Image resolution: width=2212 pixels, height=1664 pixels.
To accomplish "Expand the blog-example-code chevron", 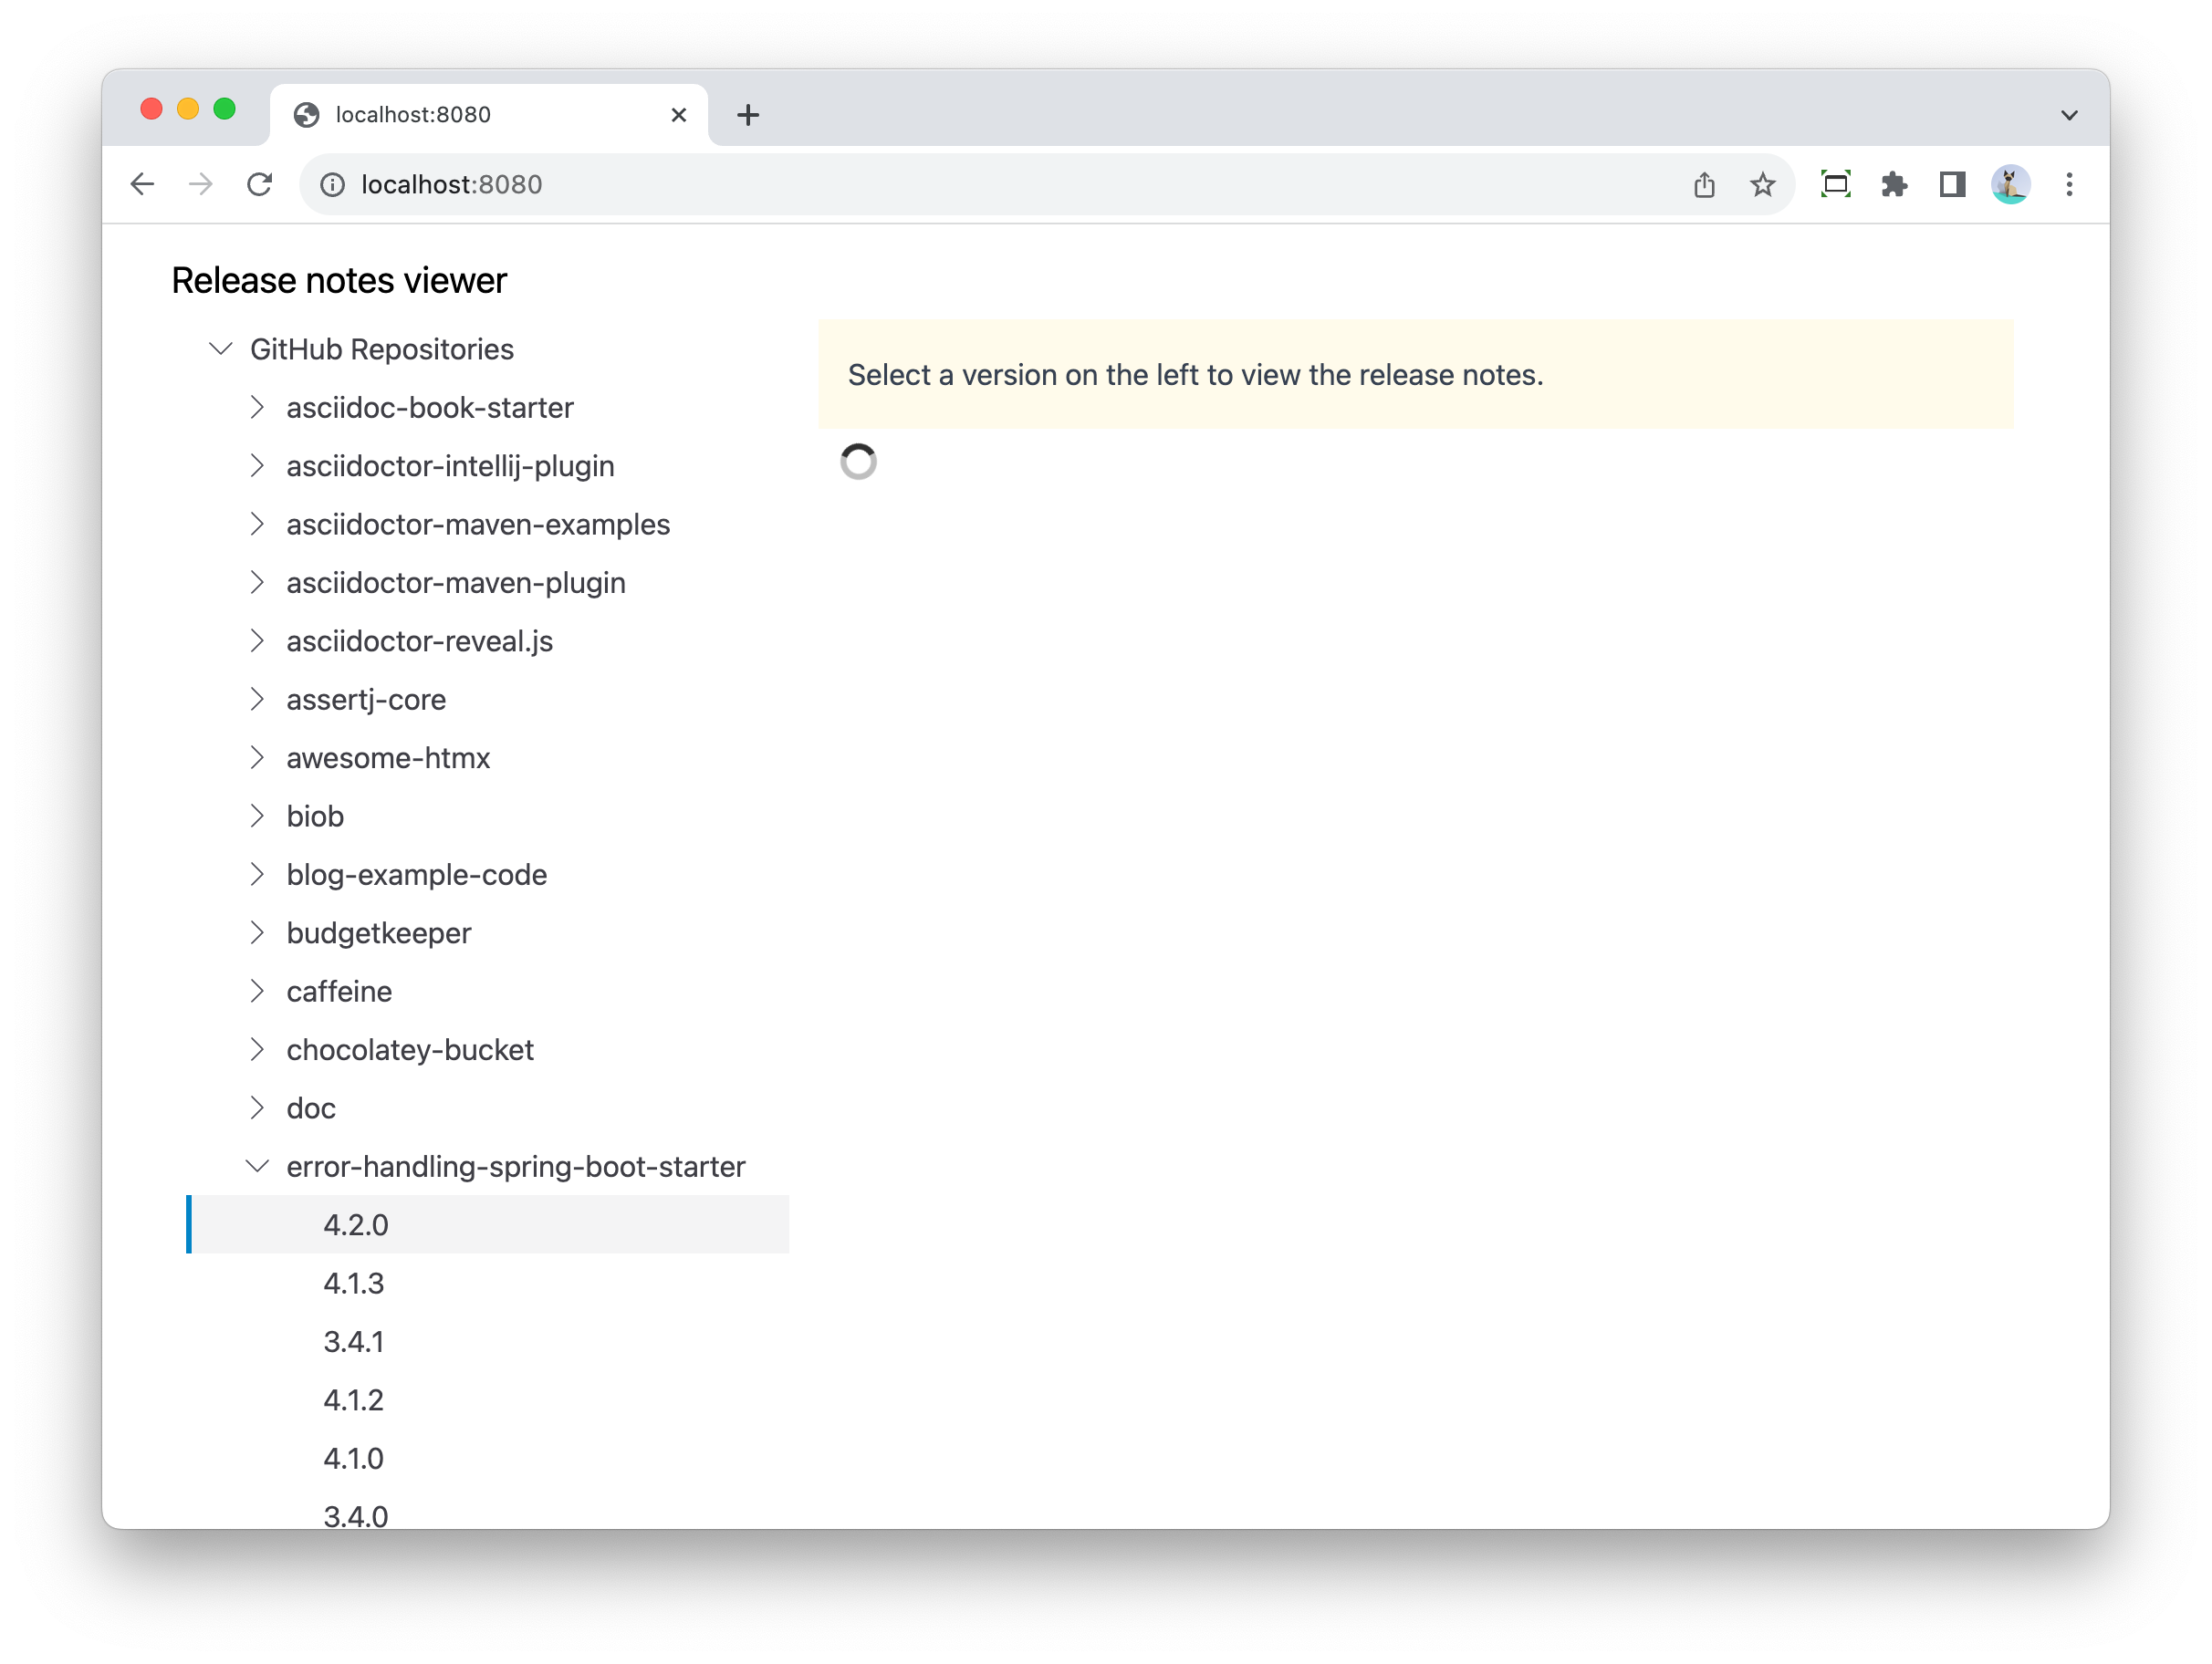I will [x=257, y=874].
